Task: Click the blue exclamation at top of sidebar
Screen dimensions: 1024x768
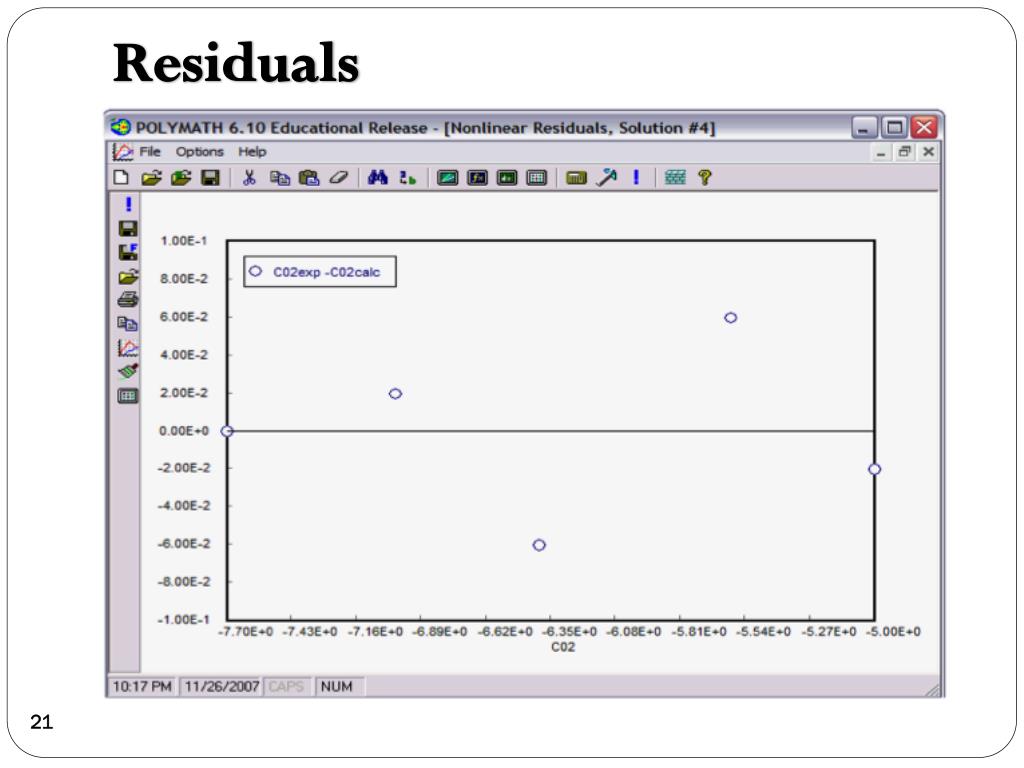Action: (x=129, y=205)
